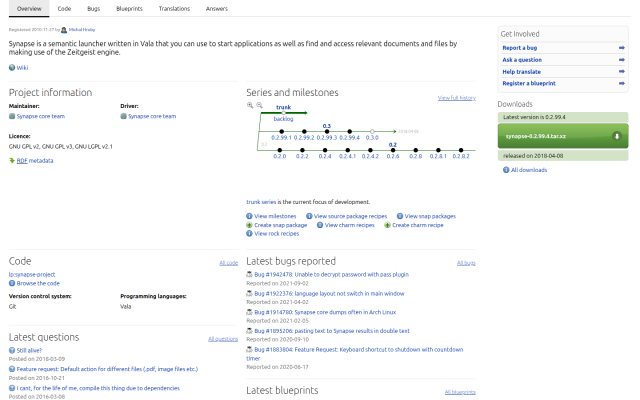
Task: Open View full history link
Action: (457, 98)
